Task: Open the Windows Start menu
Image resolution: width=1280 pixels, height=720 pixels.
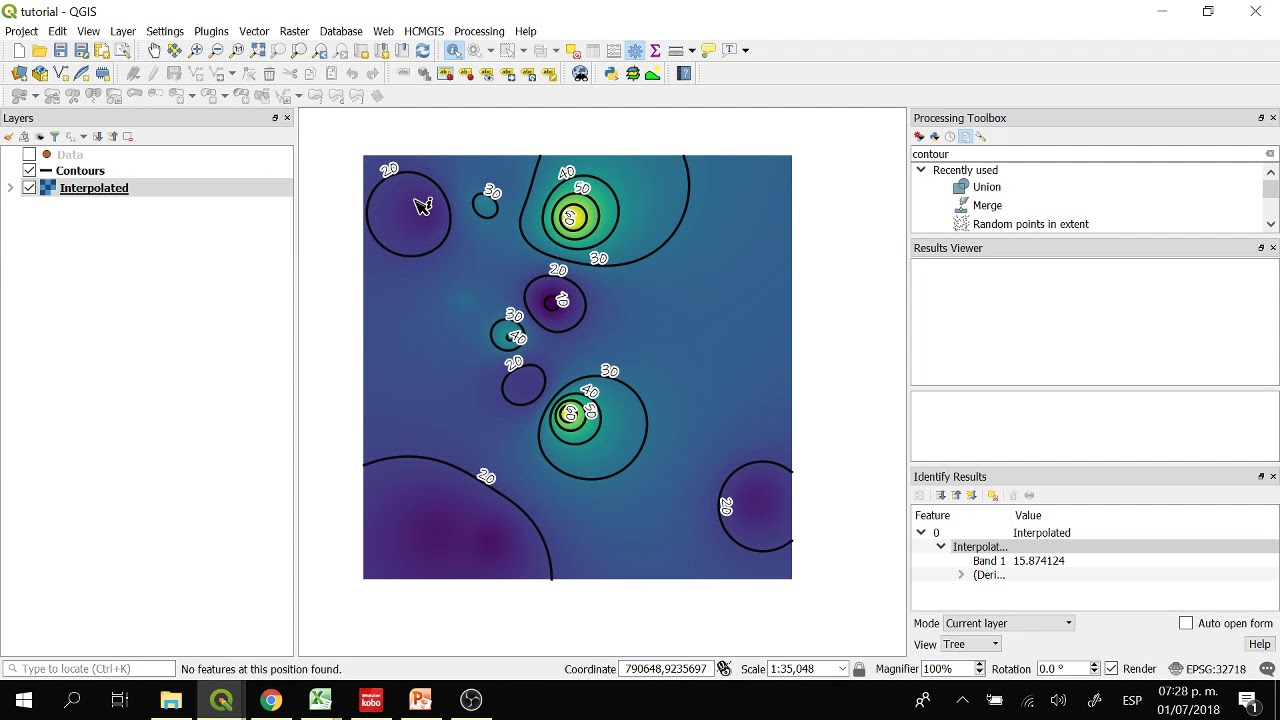Action: [24, 700]
